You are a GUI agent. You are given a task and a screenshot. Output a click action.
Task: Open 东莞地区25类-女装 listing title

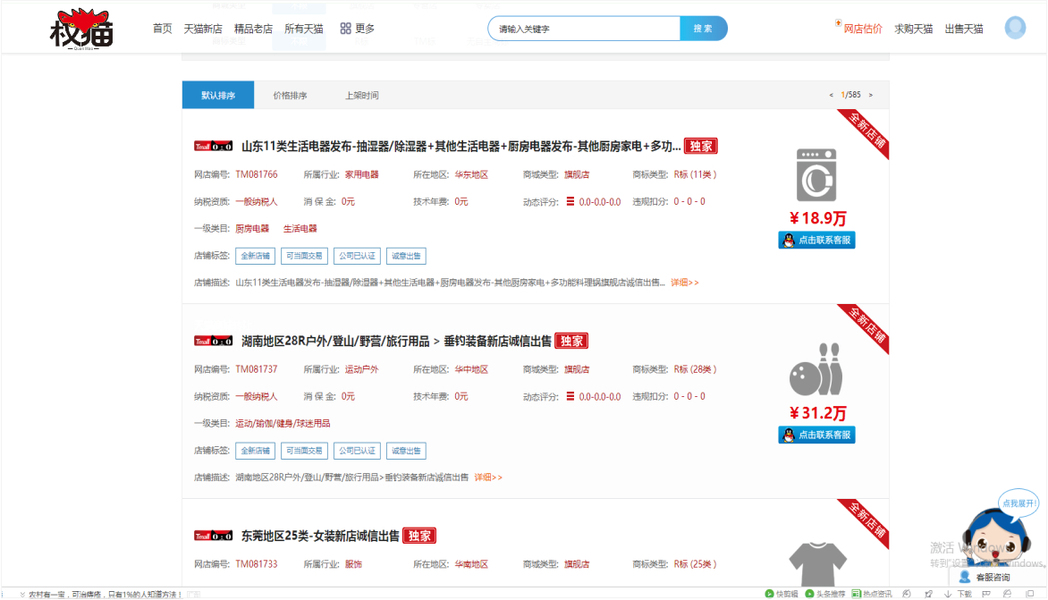(x=320, y=536)
